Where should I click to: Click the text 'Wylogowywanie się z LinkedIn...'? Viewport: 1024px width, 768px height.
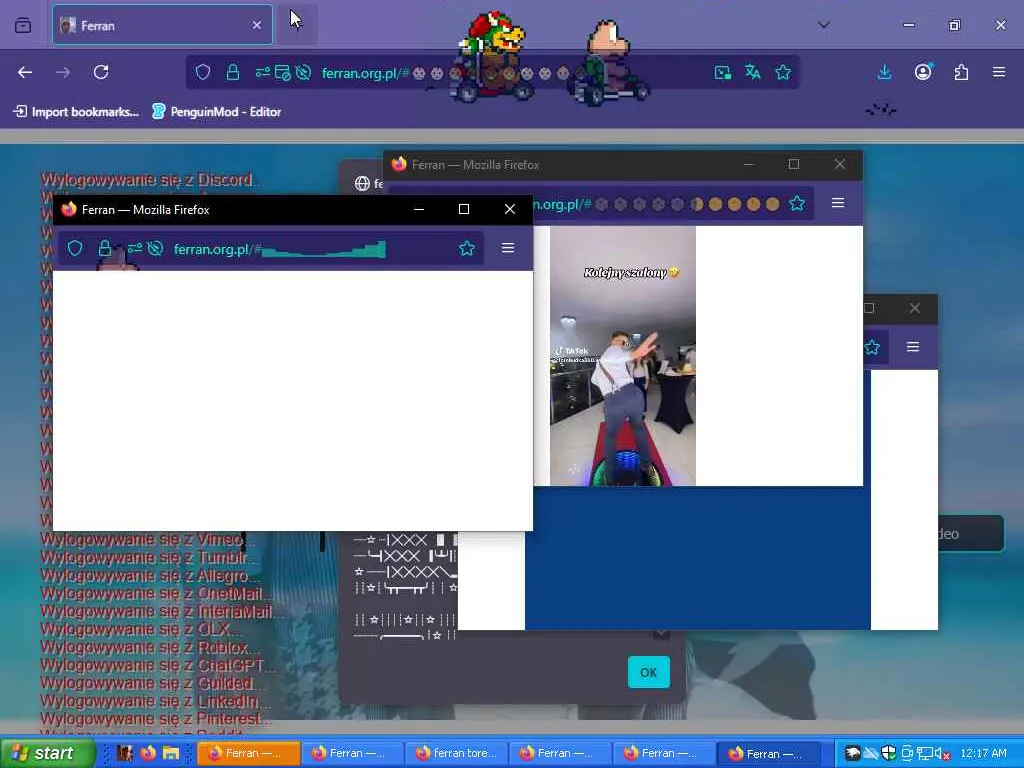[155, 701]
